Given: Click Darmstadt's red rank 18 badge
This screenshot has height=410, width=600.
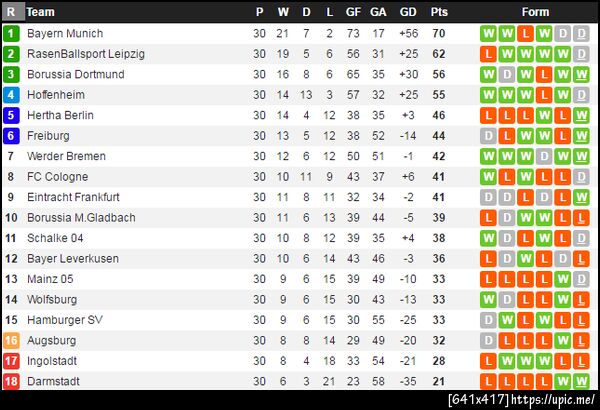Looking at the screenshot, I should point(11,381).
